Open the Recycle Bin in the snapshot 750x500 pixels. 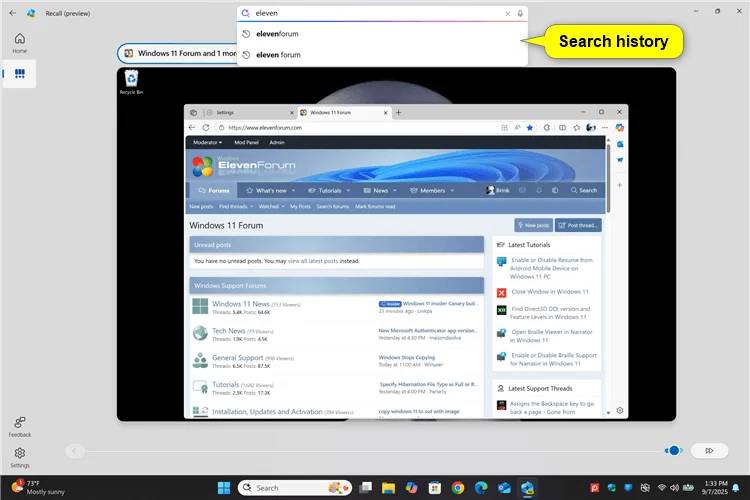(x=131, y=82)
